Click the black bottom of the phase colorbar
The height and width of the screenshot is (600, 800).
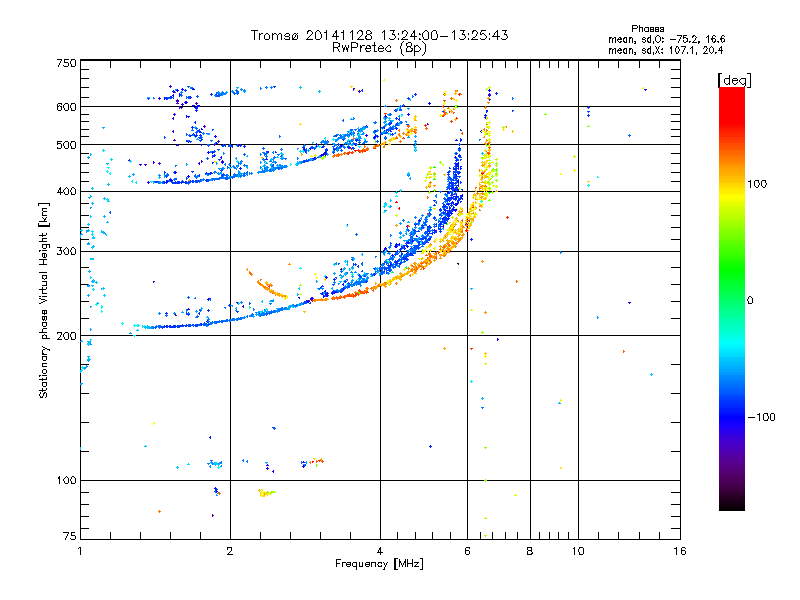click(x=732, y=503)
